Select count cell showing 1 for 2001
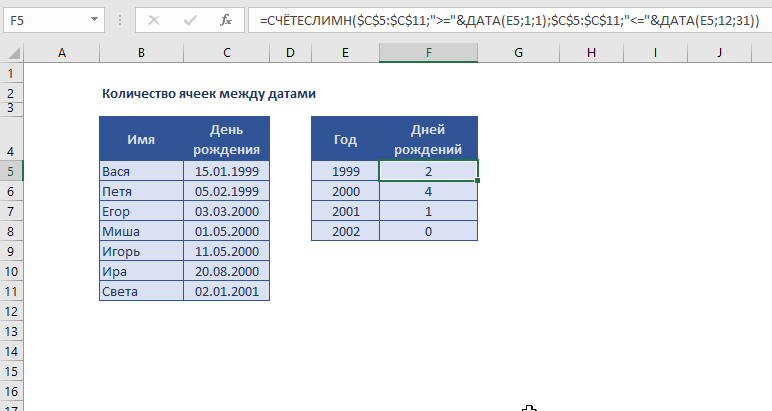Screen dimensions: 772x411 tap(428, 212)
